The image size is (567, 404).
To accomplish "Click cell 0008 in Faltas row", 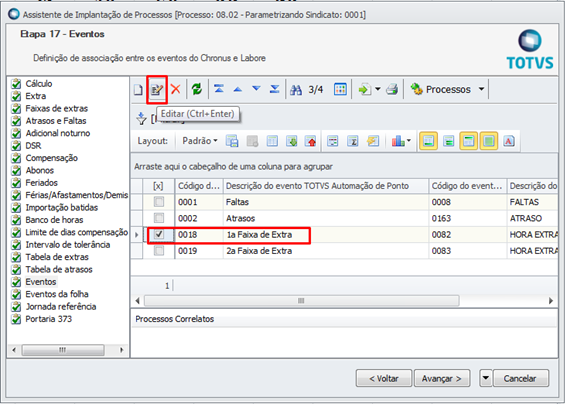I will coord(468,202).
